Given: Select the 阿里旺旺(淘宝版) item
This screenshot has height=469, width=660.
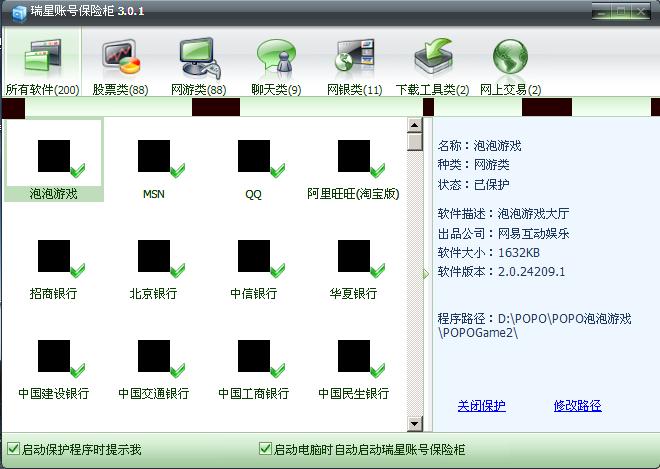Looking at the screenshot, I should pyautogui.click(x=353, y=169).
